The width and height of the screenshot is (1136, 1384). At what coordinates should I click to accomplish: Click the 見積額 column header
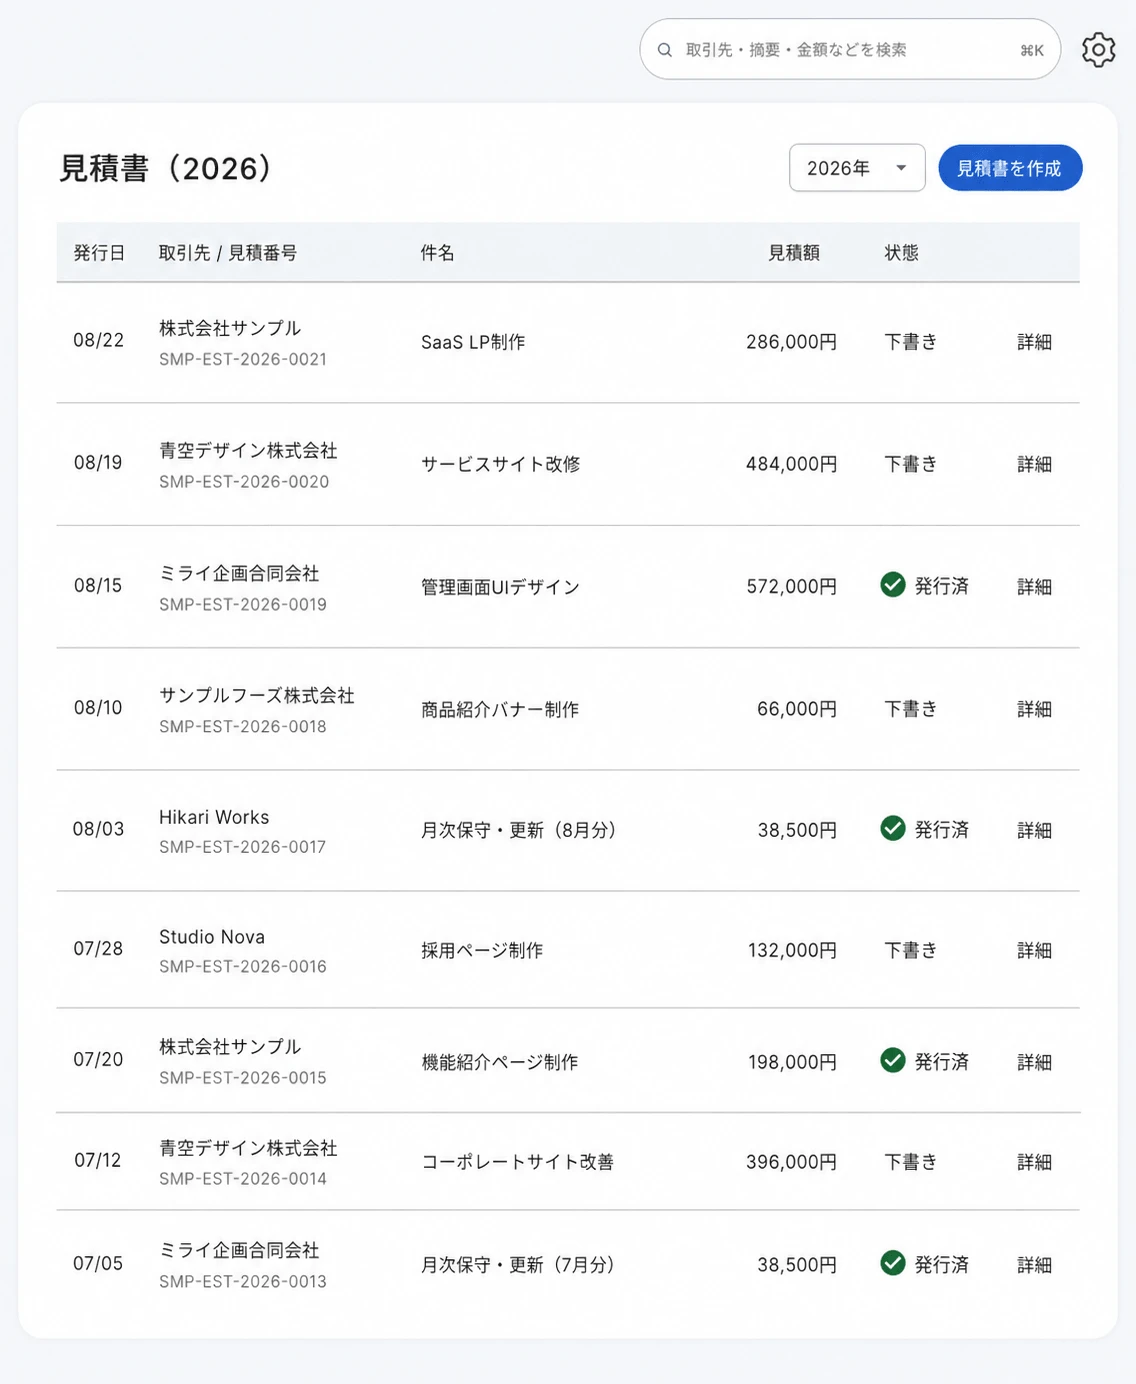794,253
